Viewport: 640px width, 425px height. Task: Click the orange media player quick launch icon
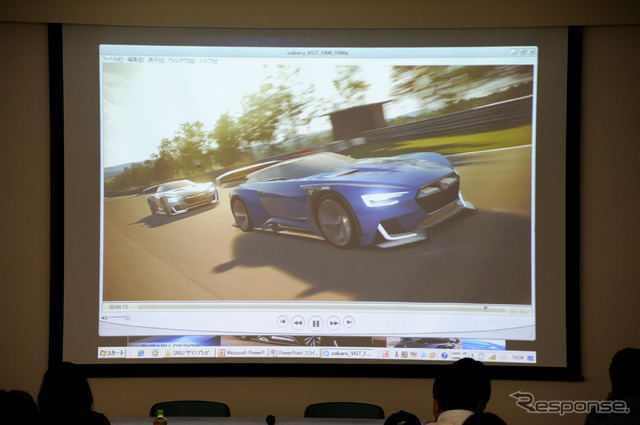(x=155, y=353)
